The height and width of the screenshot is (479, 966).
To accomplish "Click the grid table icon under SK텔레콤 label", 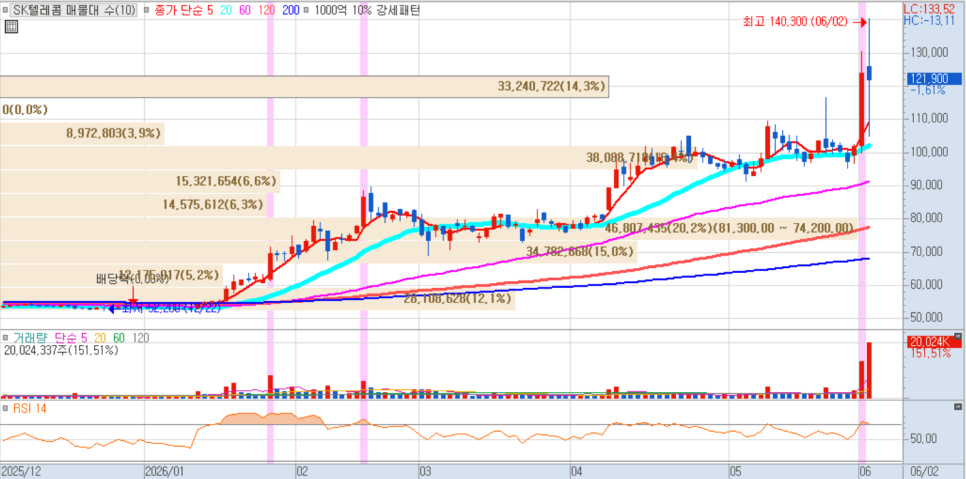I will pos(10,26).
